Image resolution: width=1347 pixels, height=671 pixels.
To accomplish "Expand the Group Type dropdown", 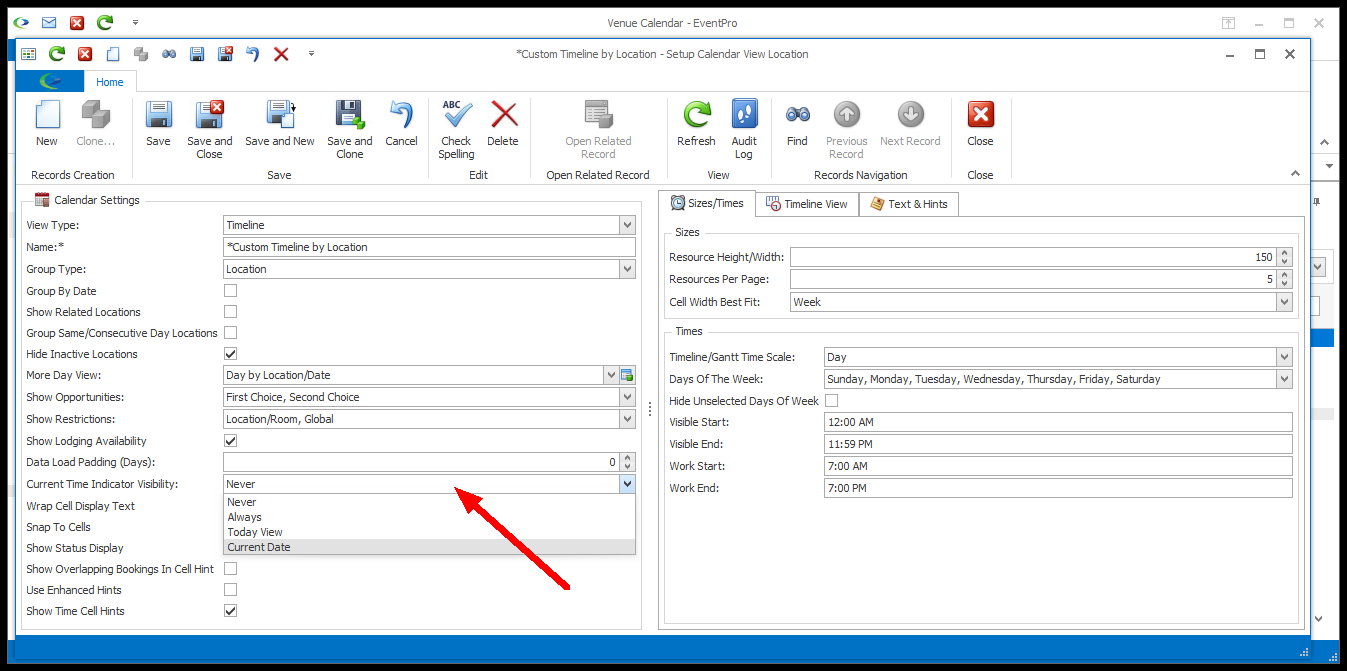I will [x=627, y=269].
